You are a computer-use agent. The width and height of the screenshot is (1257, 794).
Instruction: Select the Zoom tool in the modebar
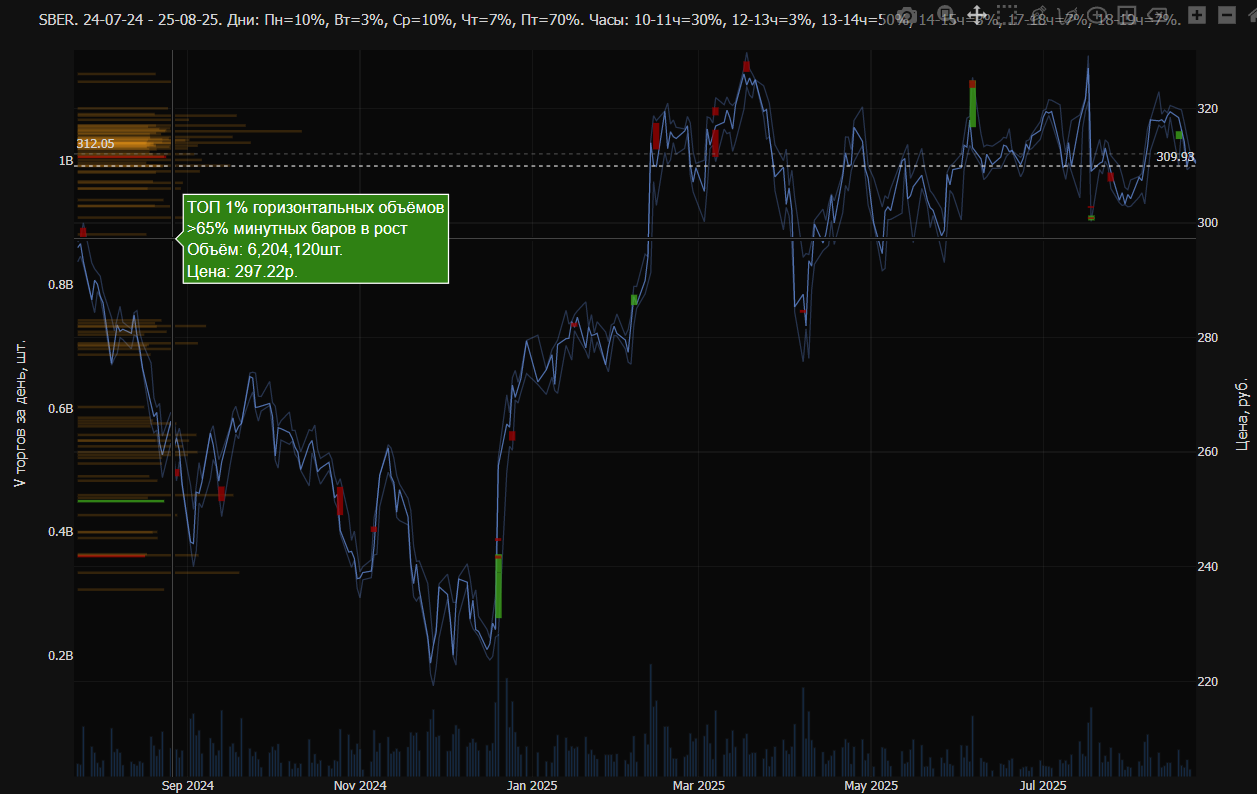click(945, 15)
